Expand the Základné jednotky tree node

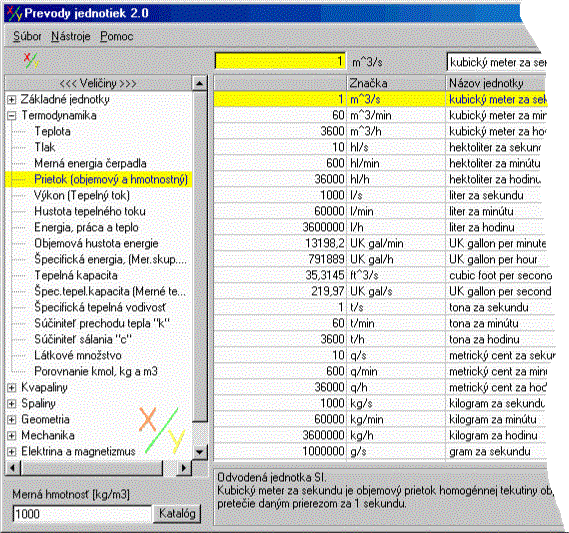pyautogui.click(x=12, y=99)
